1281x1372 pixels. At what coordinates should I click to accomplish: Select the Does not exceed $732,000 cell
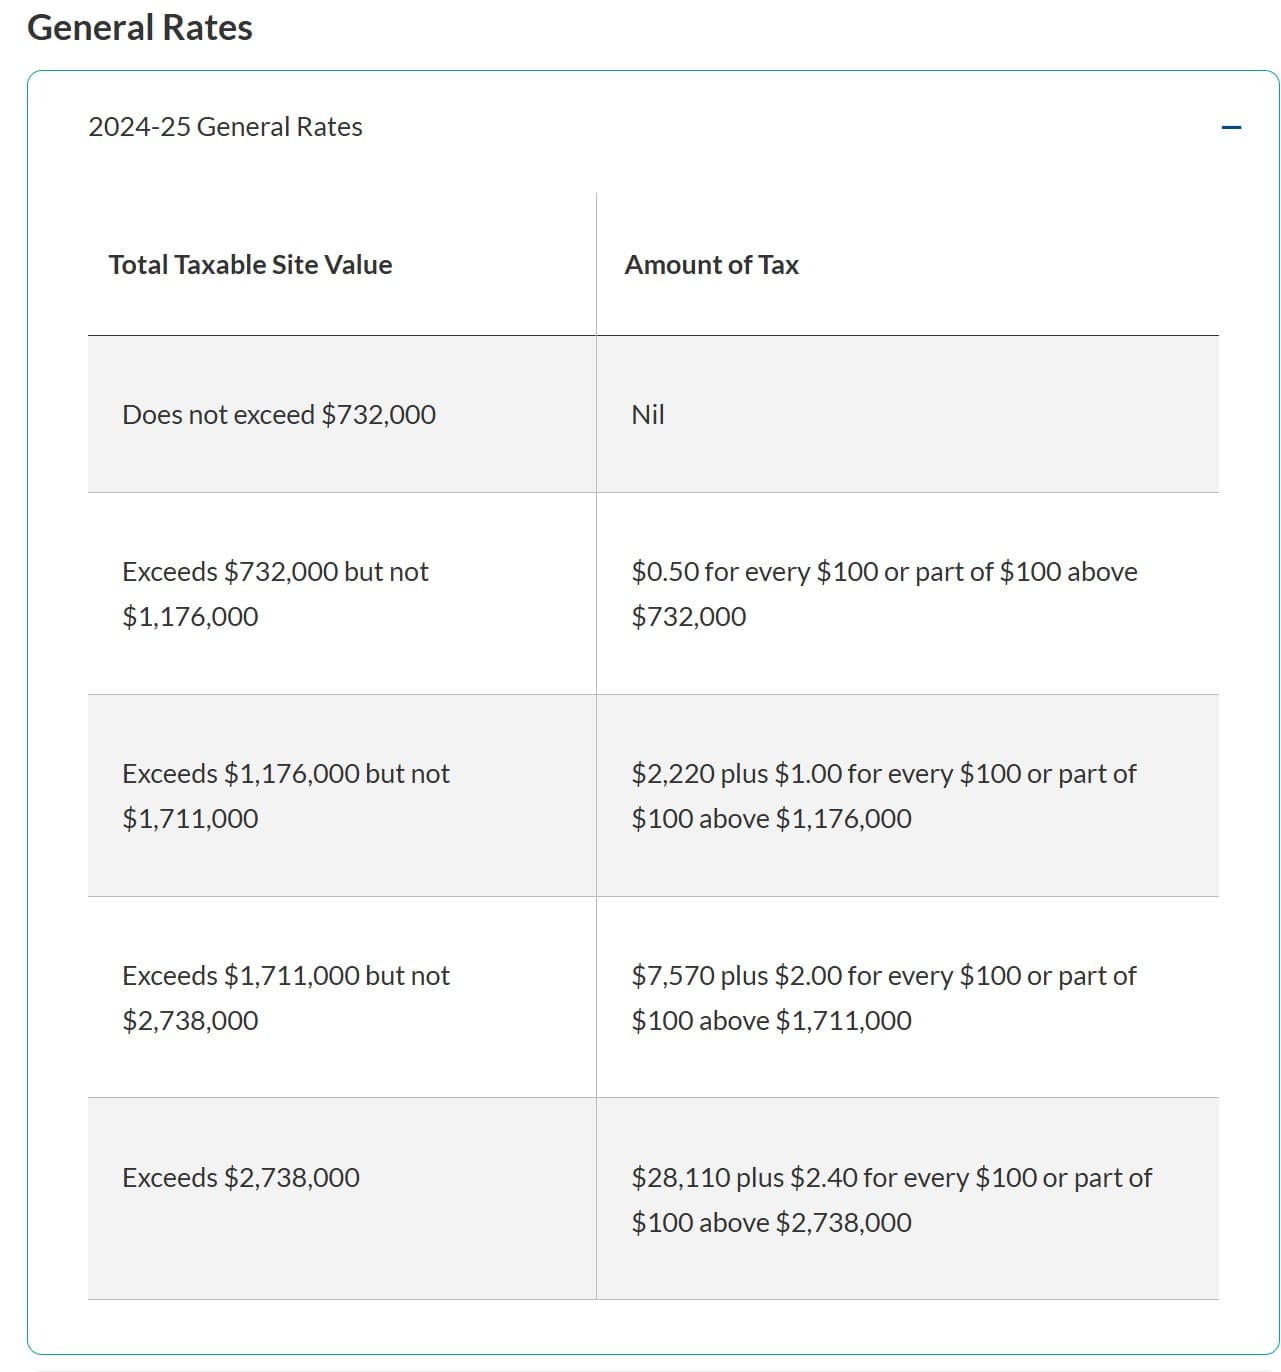[x=279, y=415]
